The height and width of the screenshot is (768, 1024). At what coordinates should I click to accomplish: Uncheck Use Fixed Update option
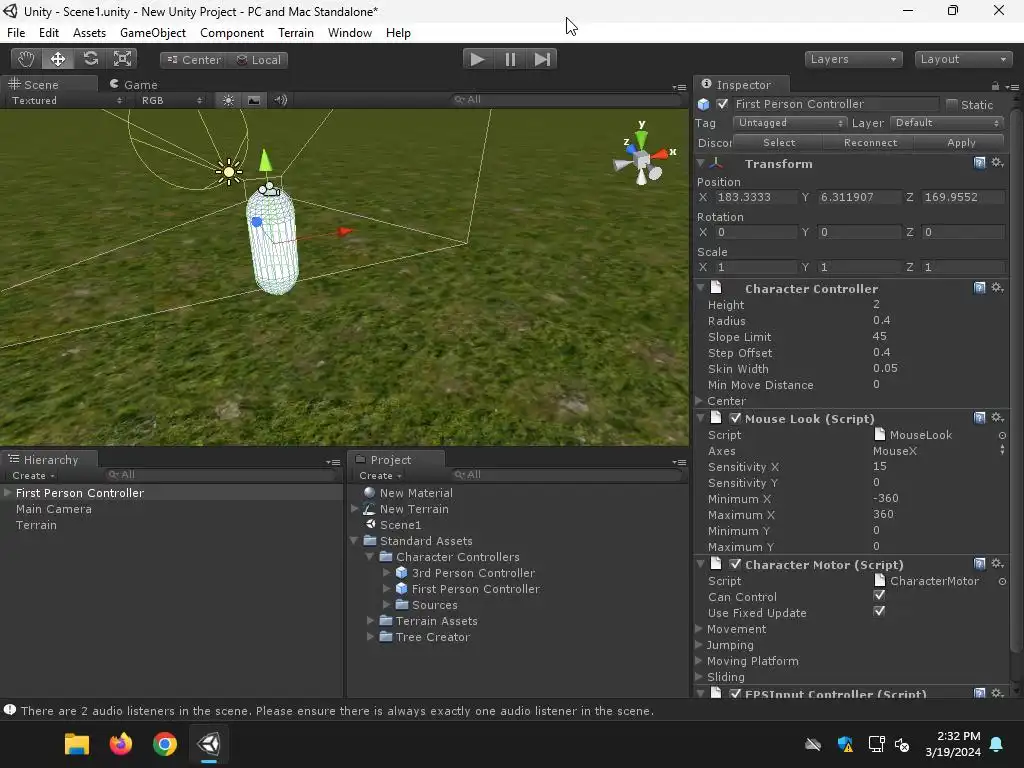point(879,611)
